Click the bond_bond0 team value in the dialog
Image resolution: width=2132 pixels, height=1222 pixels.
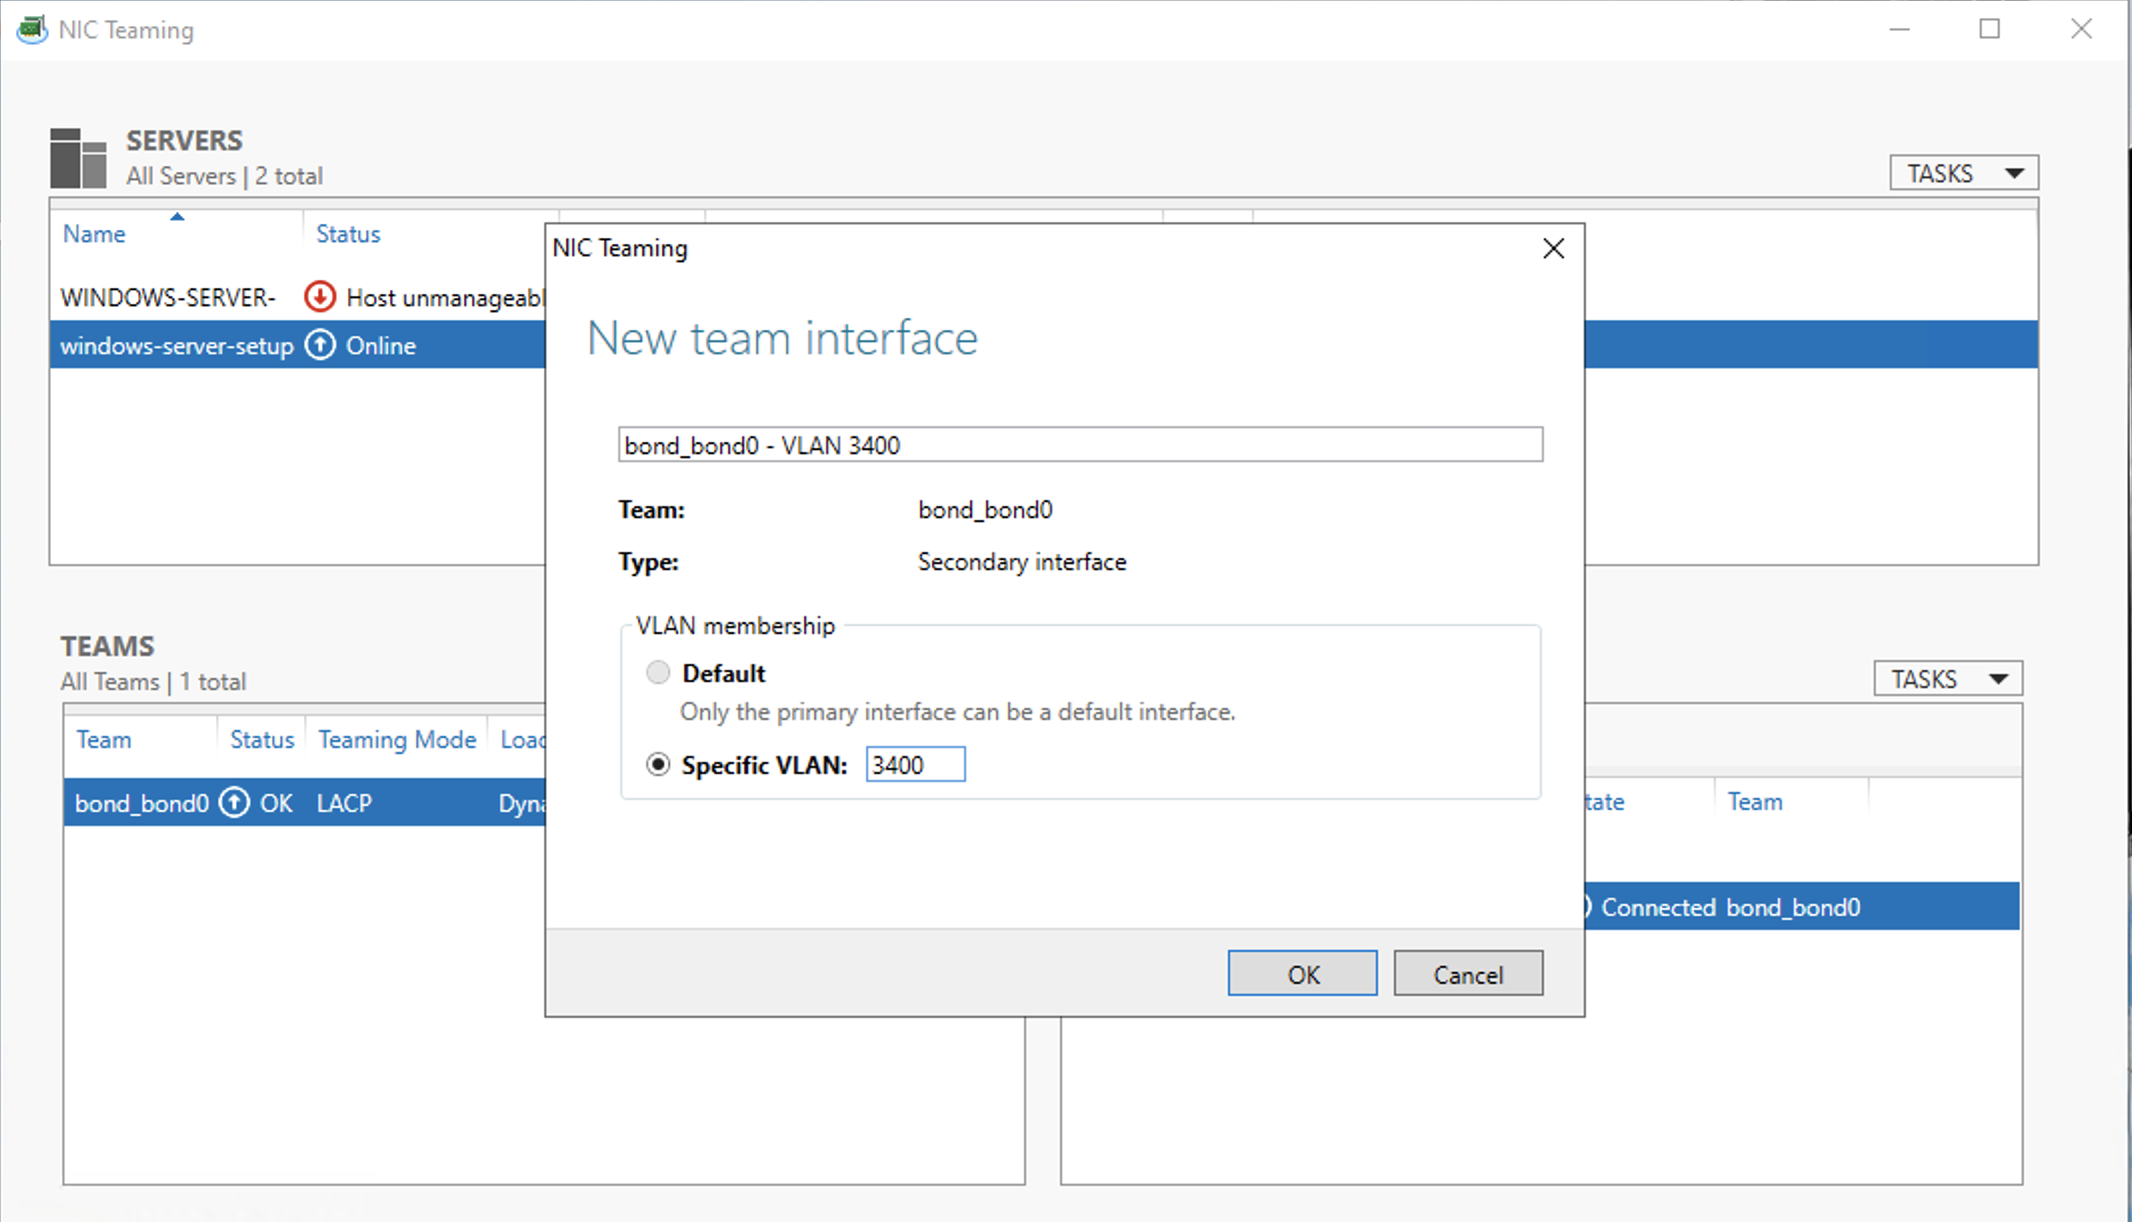click(x=985, y=510)
